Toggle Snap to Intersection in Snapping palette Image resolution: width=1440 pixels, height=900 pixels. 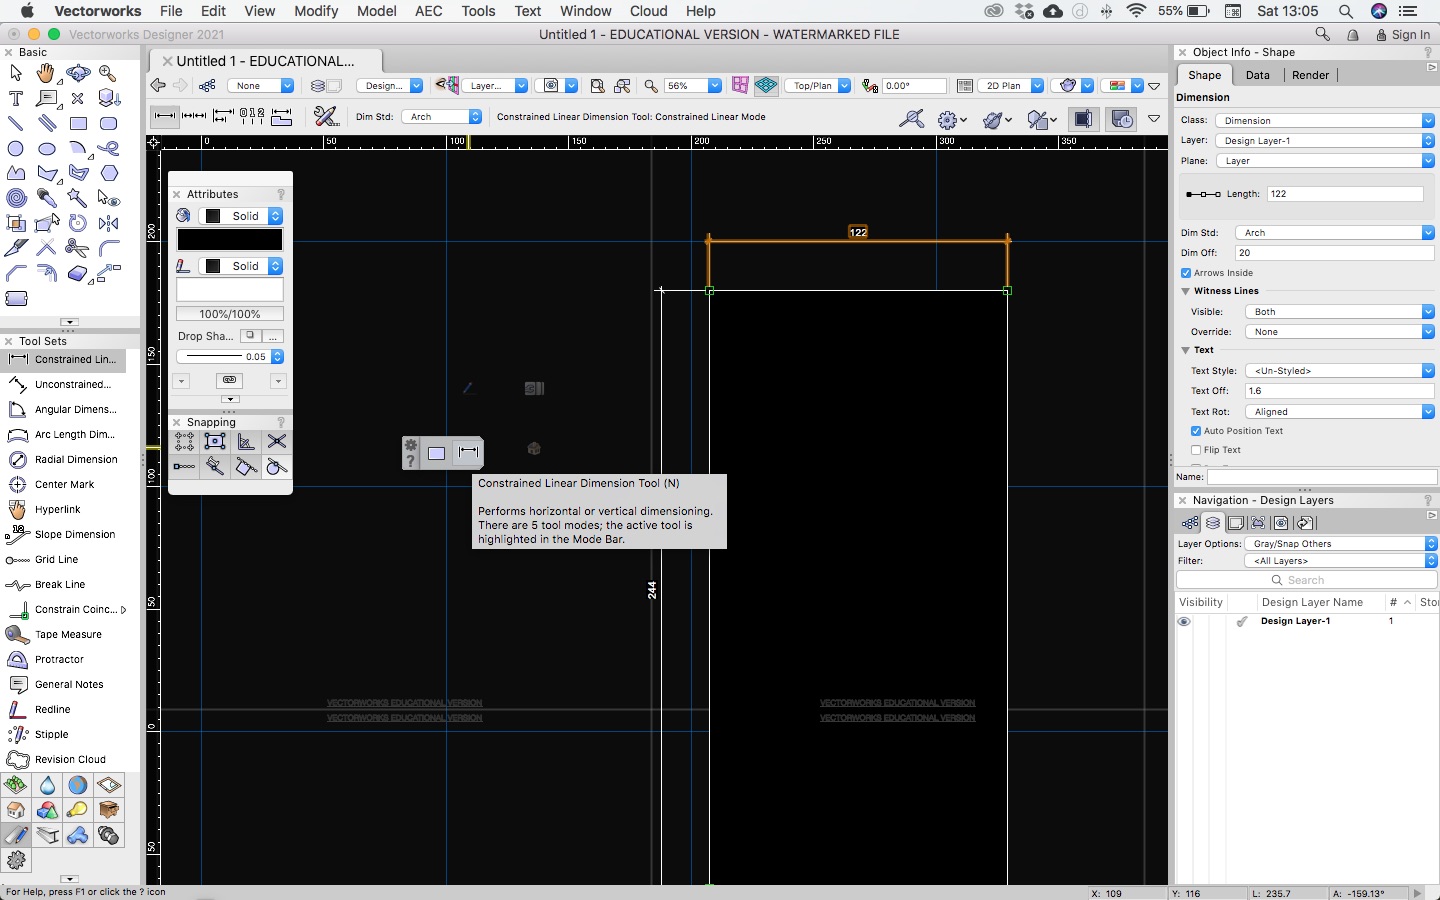(277, 441)
